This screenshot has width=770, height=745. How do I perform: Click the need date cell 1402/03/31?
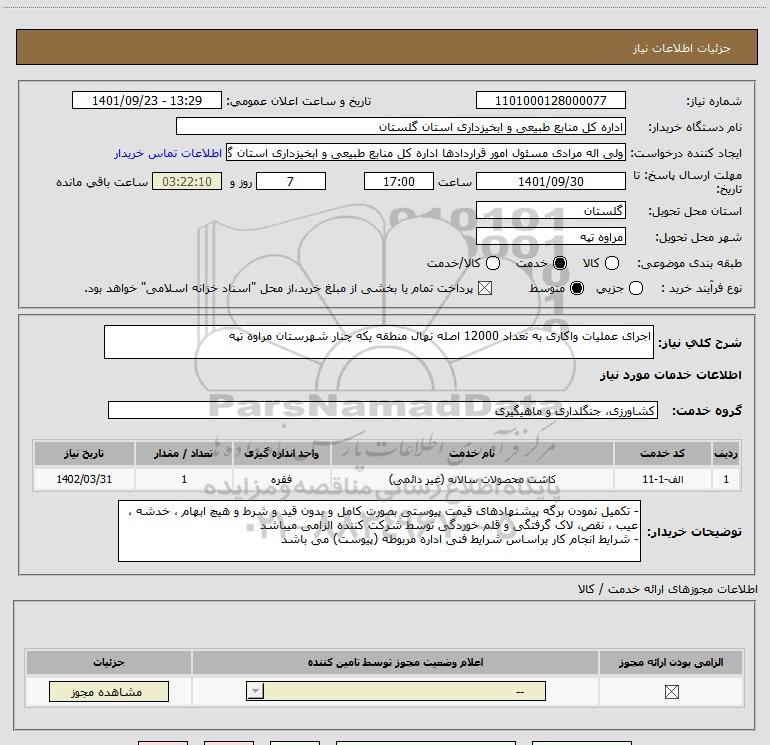click(84, 479)
